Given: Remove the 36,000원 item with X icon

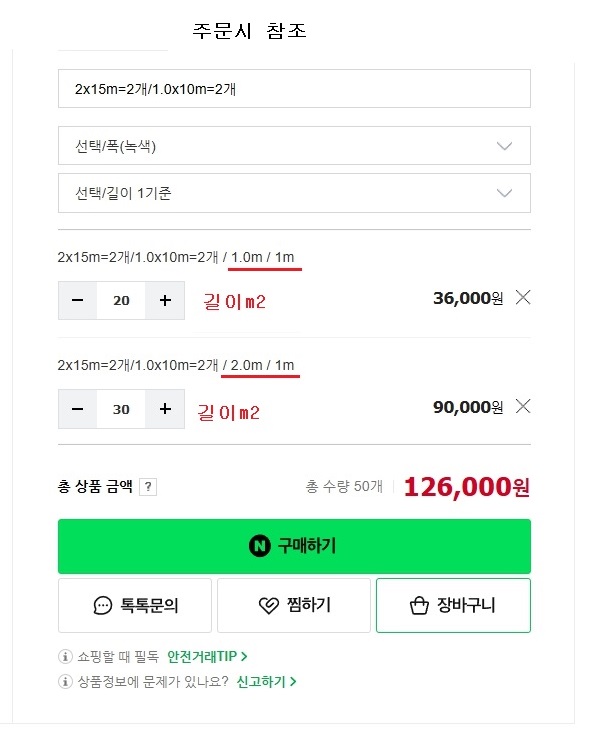Looking at the screenshot, I should pos(523,298).
